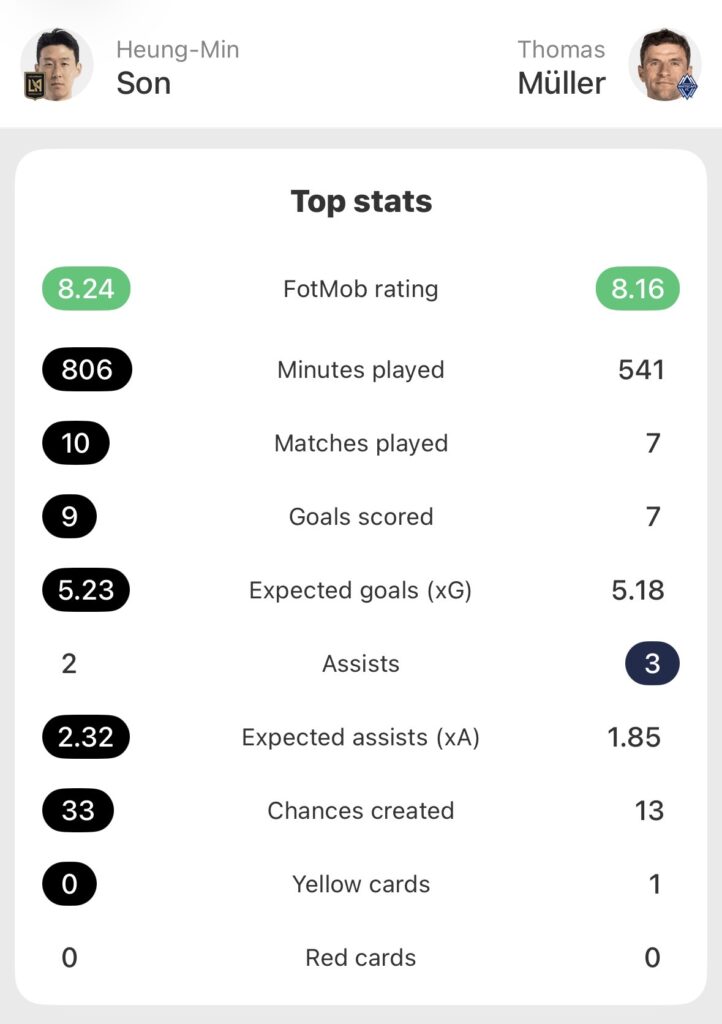Open Thomas Müller's player name link
Screen dimensions: 722x1024
[561, 68]
